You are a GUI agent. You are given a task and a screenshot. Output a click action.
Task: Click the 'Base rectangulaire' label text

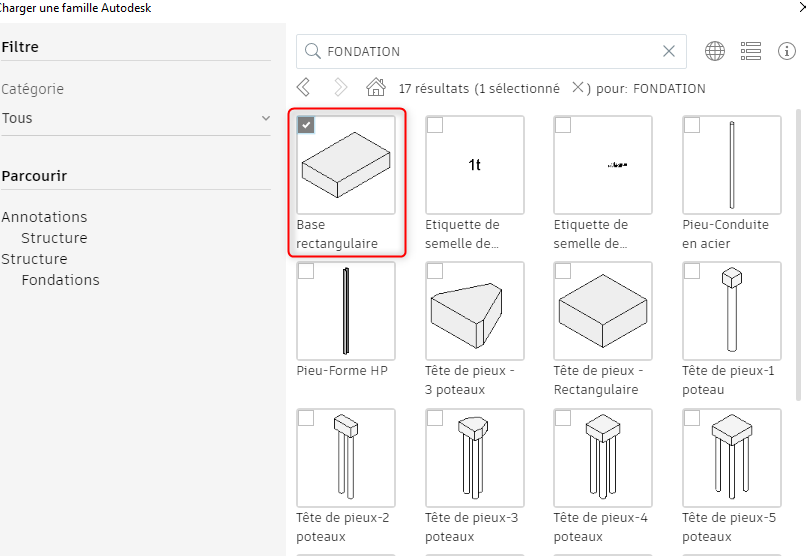click(x=337, y=234)
